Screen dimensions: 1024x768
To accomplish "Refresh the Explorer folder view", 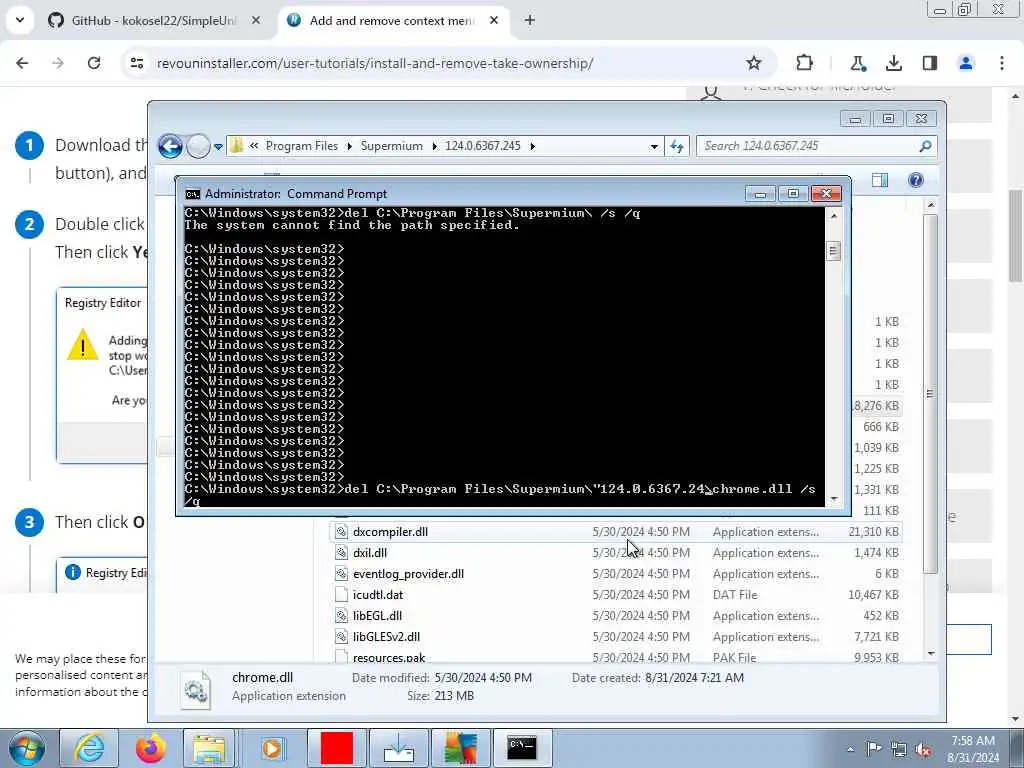I will click(677, 146).
